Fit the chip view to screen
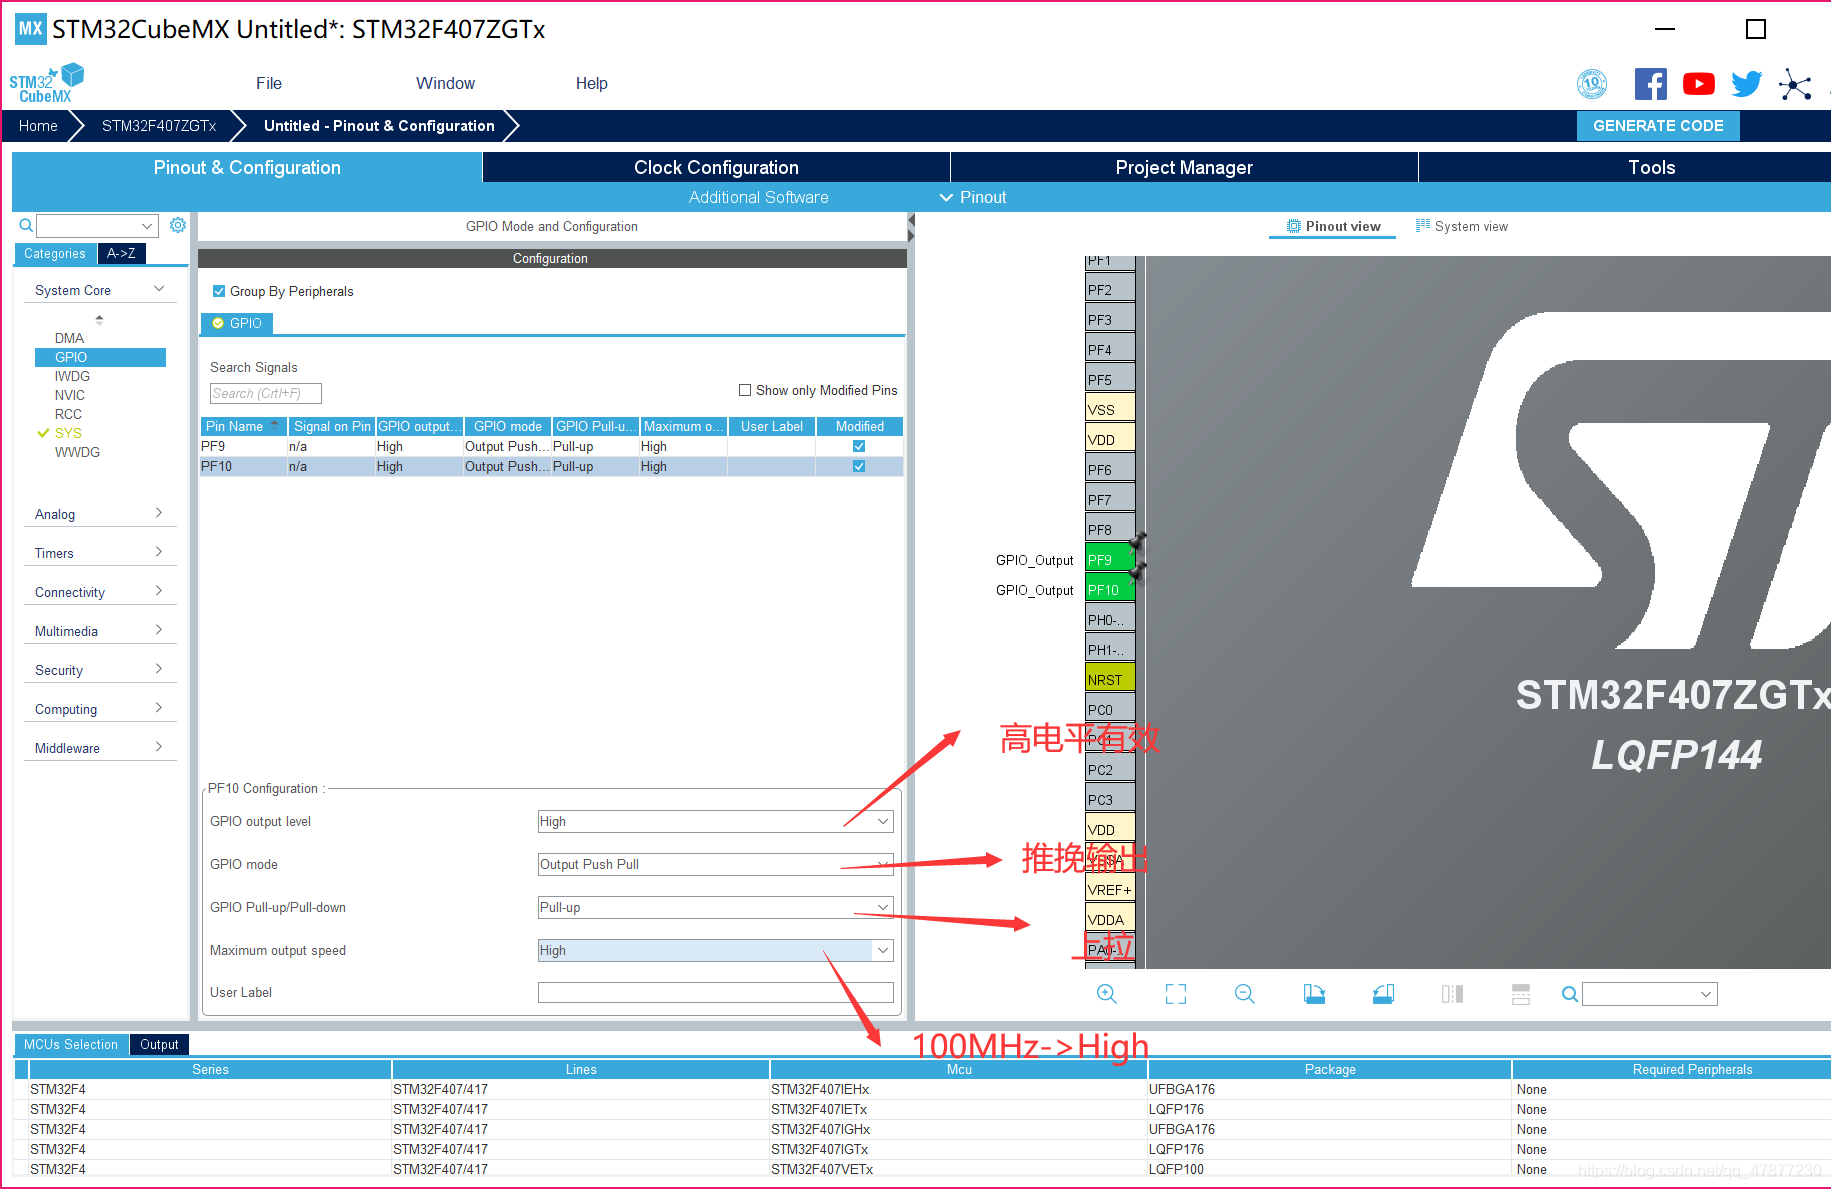The width and height of the screenshot is (1831, 1189). coord(1176,994)
